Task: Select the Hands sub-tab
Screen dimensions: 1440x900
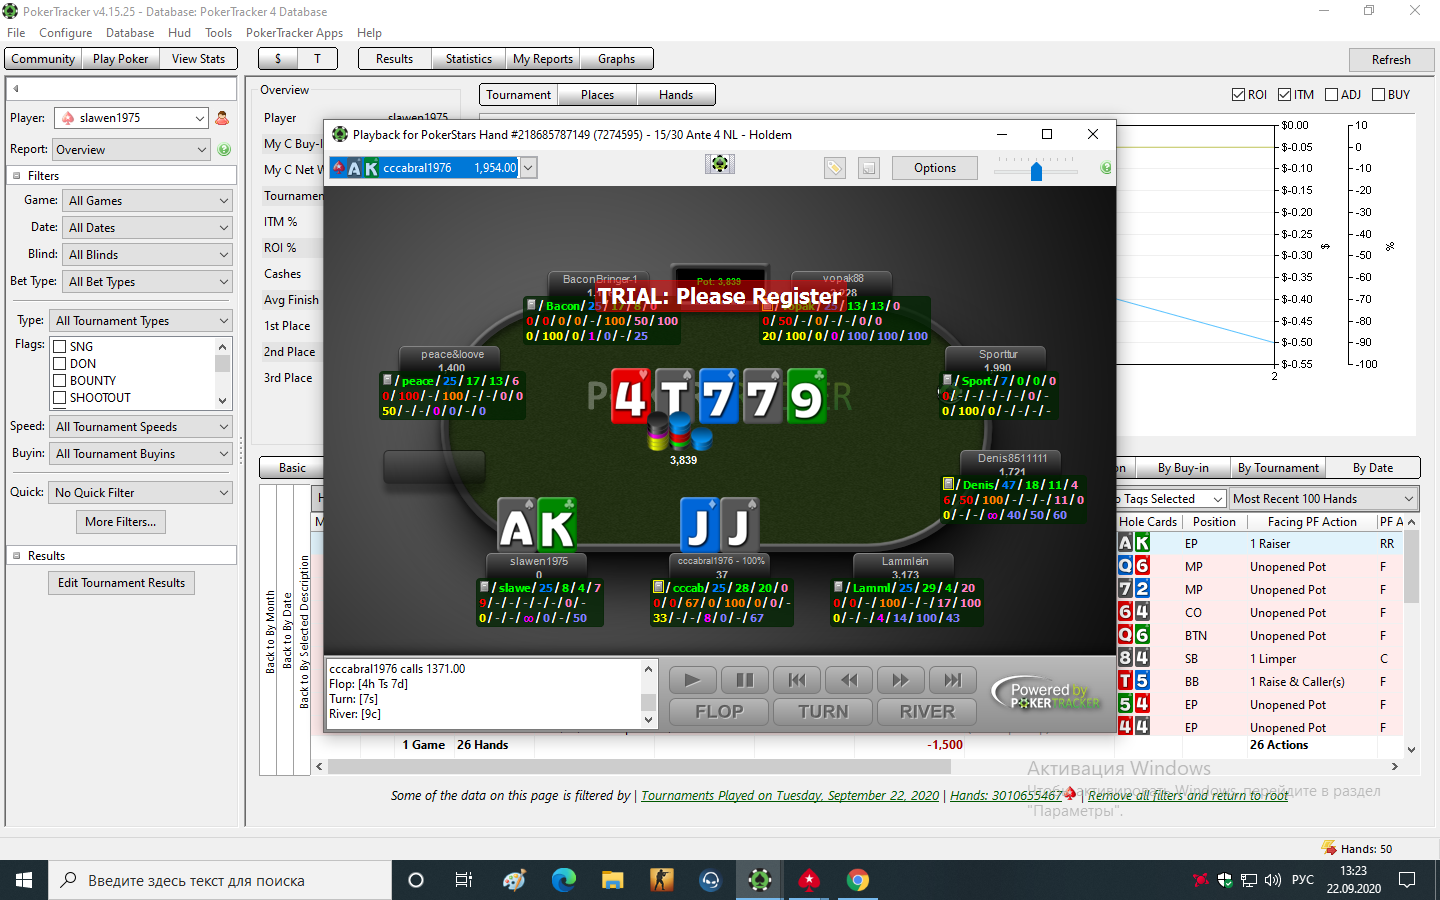Action: (676, 95)
